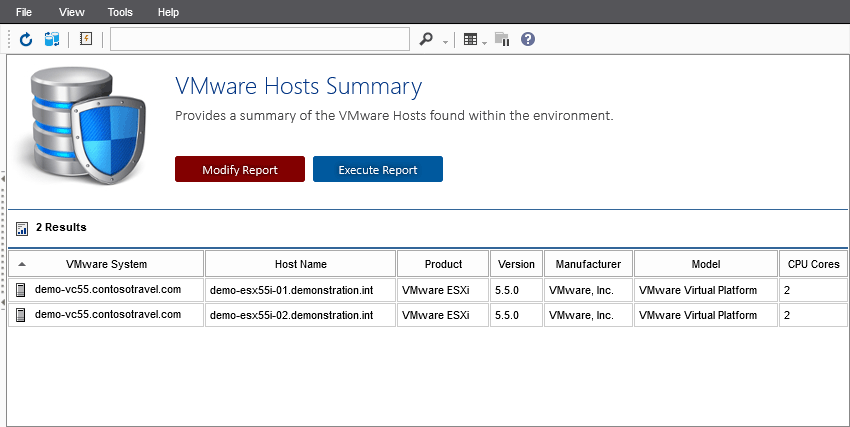Click the toolbar search input field

[x=260, y=39]
